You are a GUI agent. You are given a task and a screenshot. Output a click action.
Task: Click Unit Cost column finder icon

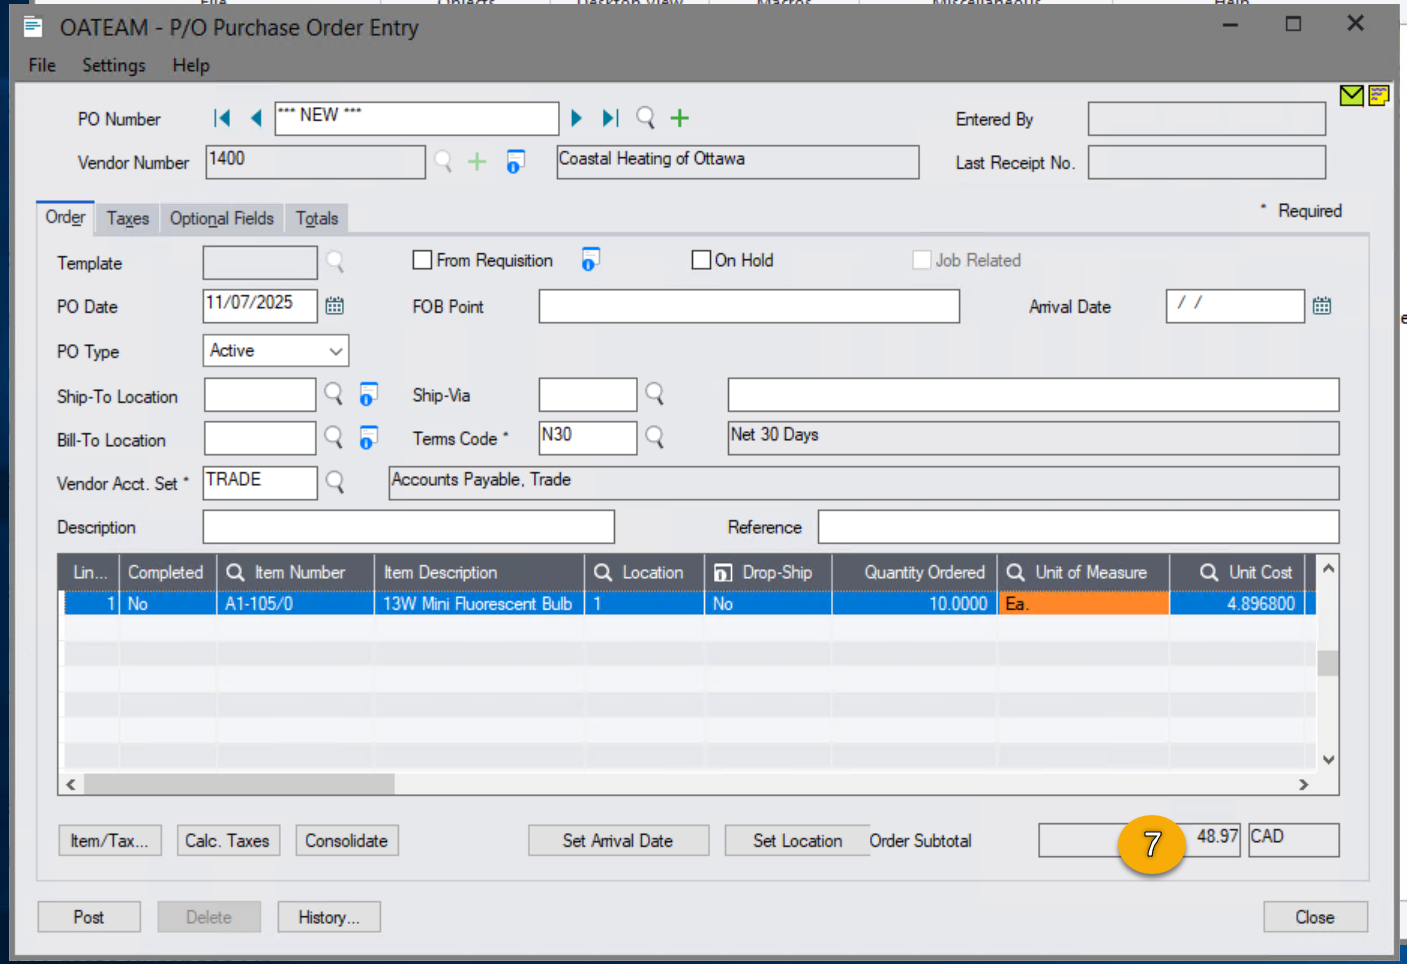click(x=1209, y=572)
